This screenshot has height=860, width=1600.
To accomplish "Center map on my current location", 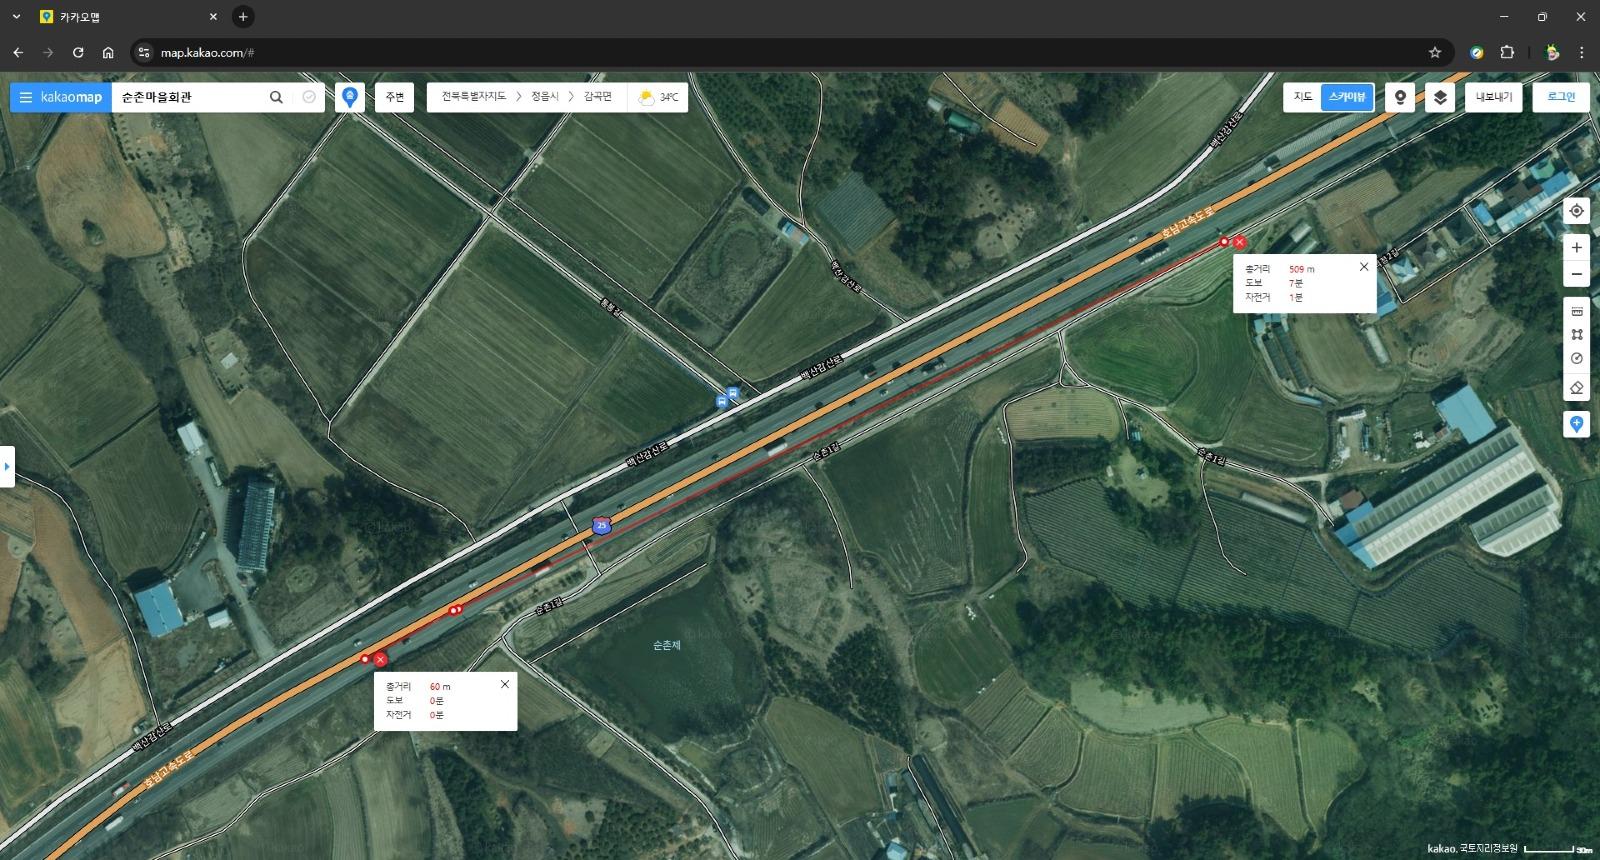I will point(1577,211).
